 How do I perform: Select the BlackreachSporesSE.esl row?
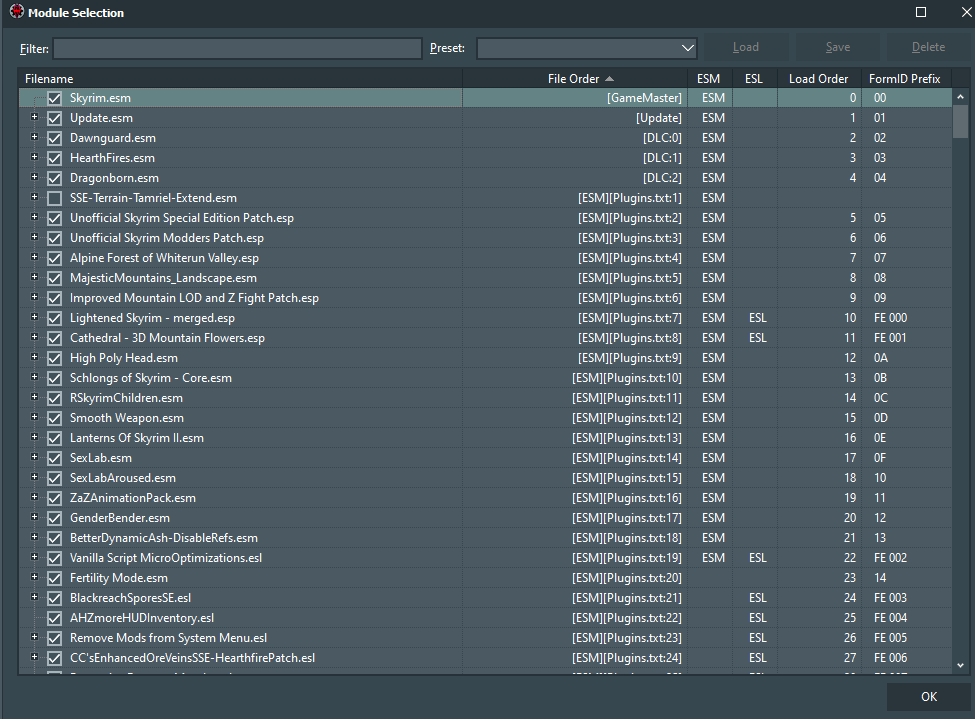click(x=485, y=598)
